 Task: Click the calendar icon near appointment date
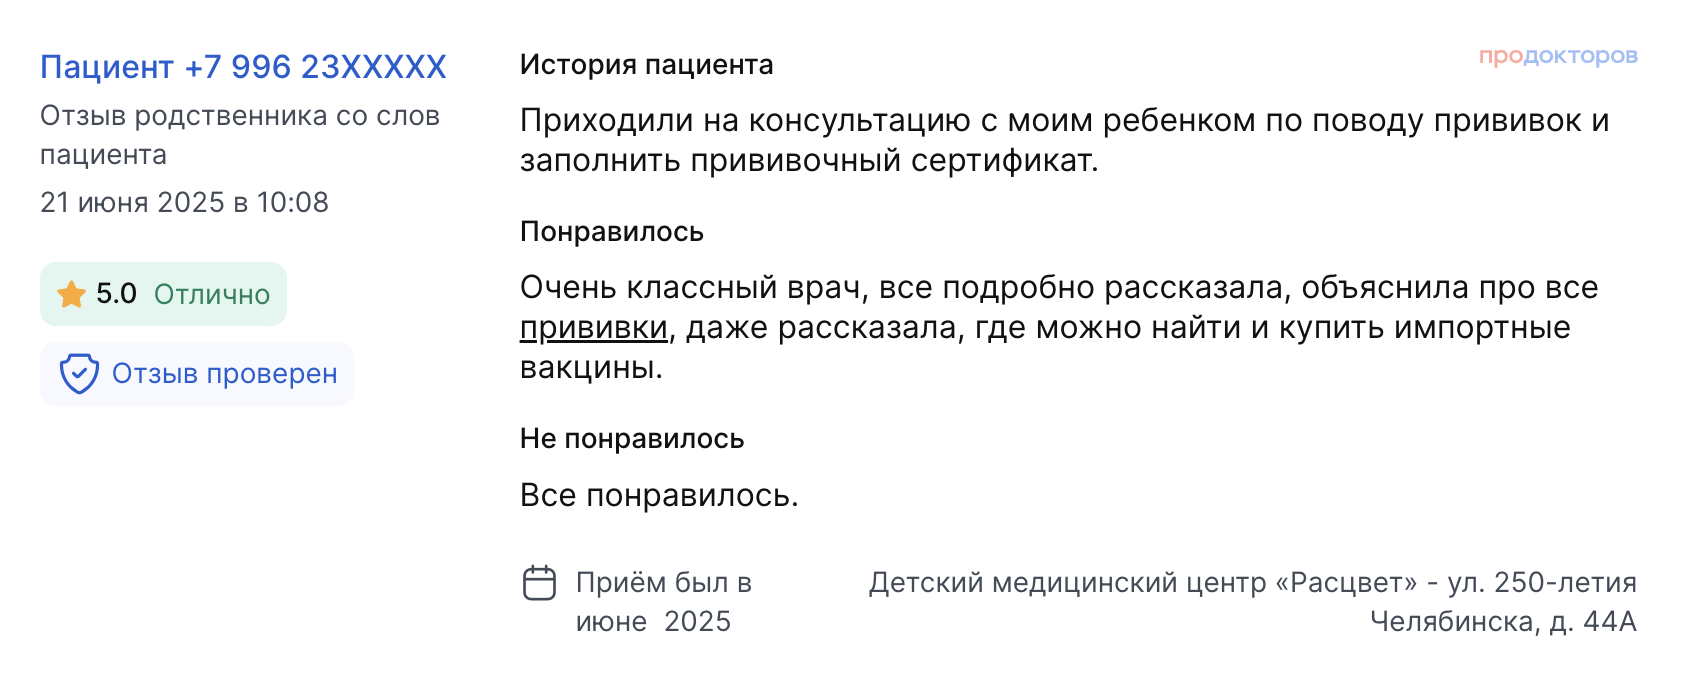(539, 583)
